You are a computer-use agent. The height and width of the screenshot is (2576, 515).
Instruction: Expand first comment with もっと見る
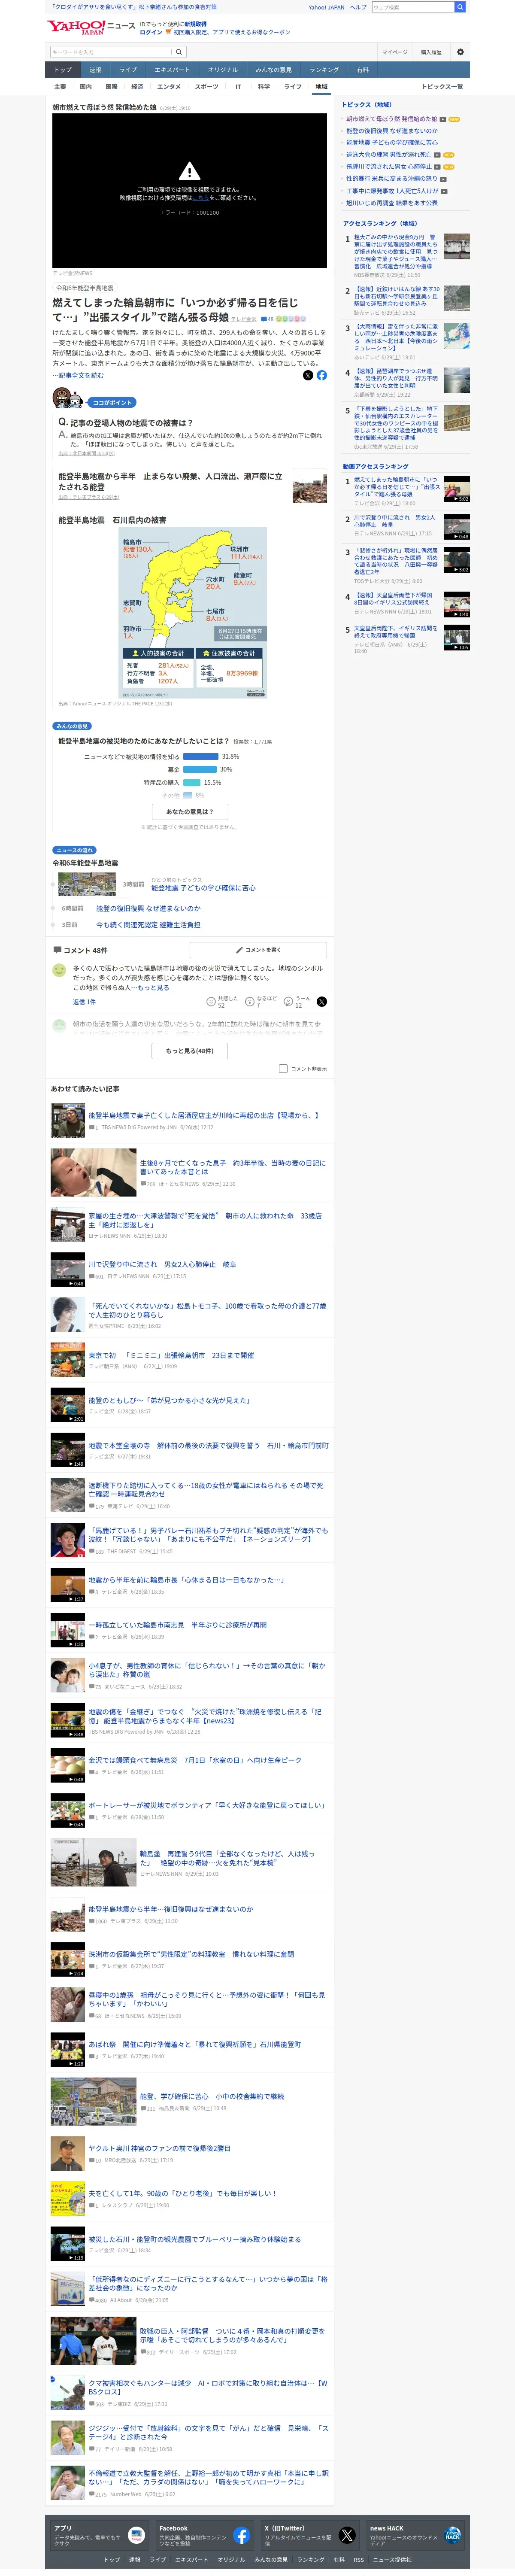tap(153, 987)
